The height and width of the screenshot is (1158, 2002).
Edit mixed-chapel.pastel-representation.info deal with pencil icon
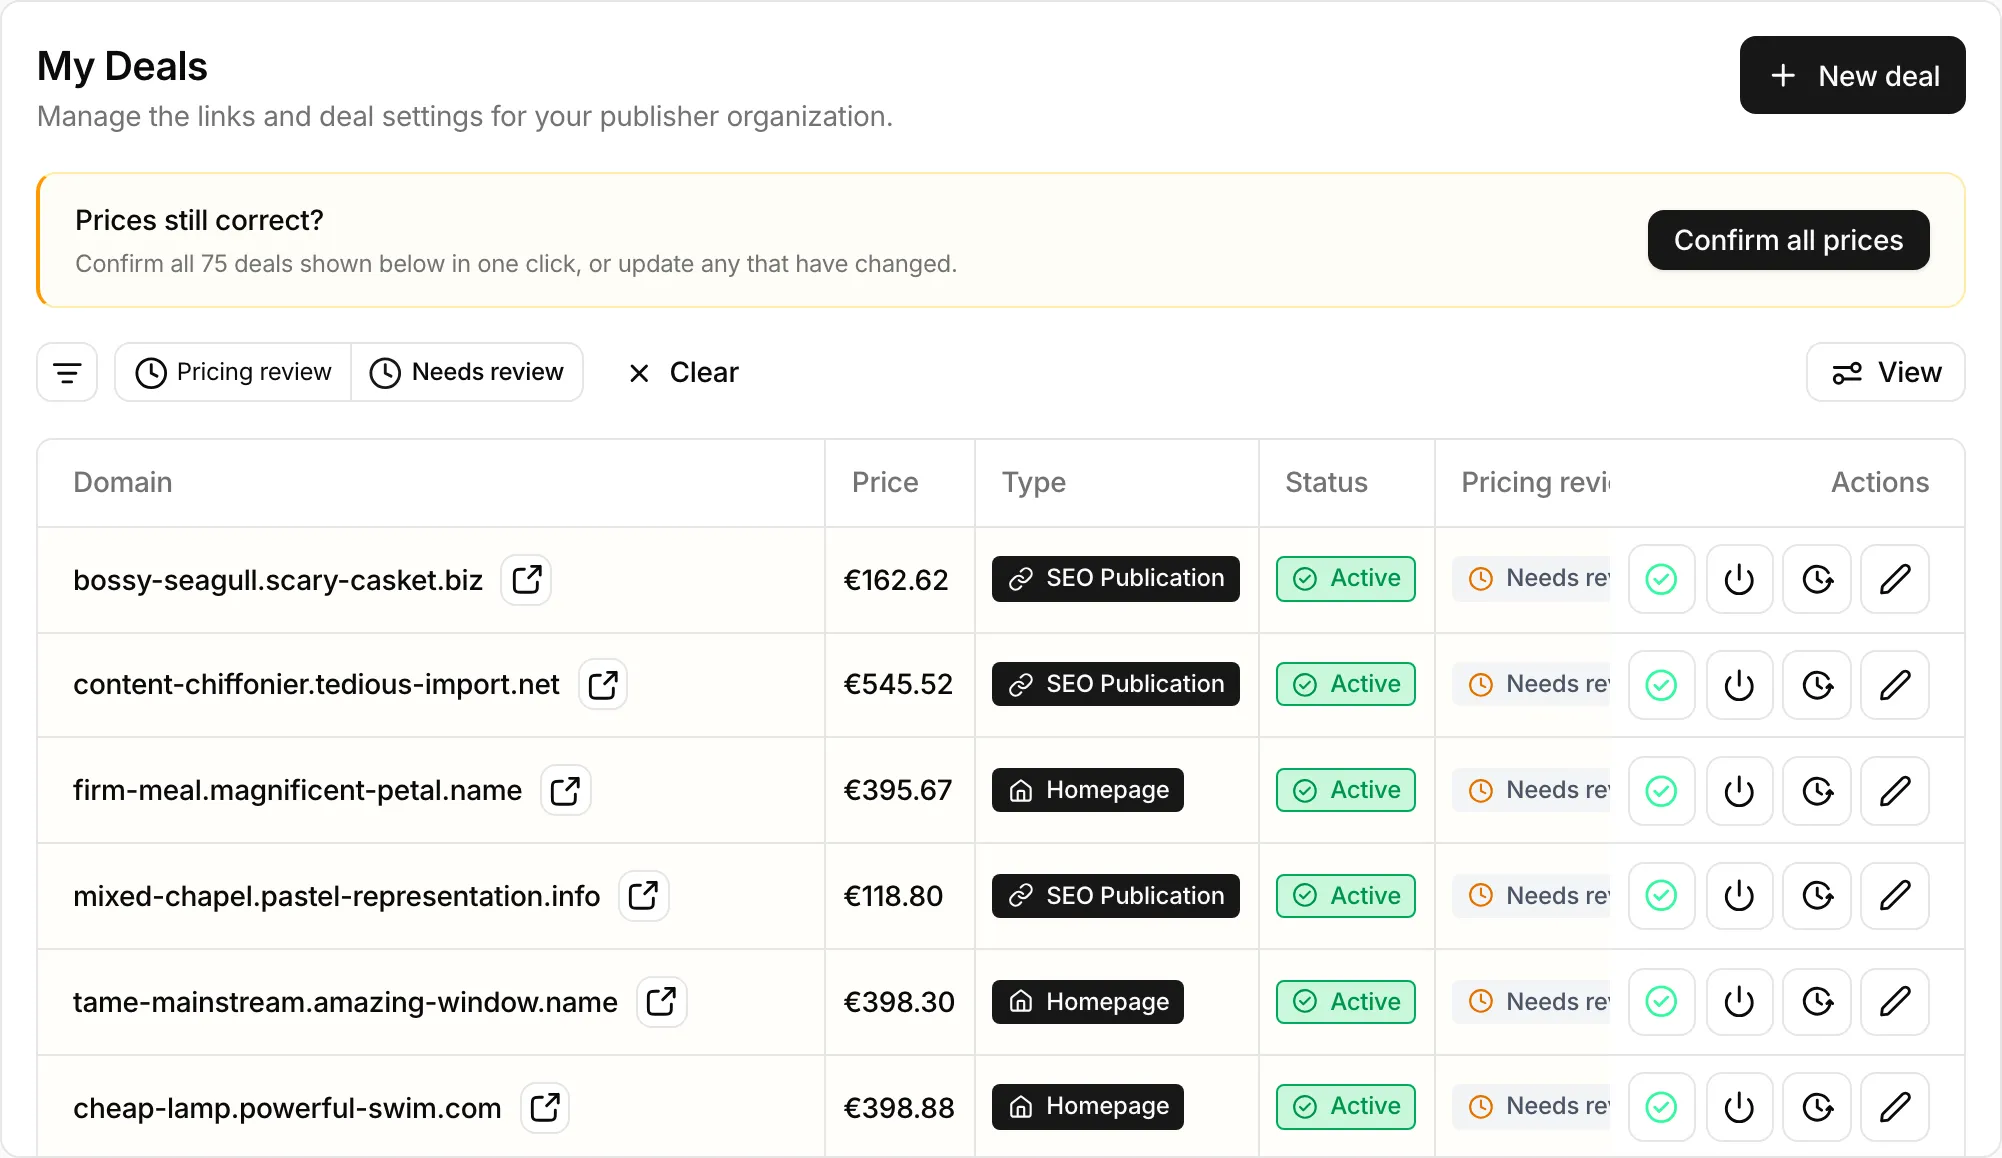point(1895,896)
